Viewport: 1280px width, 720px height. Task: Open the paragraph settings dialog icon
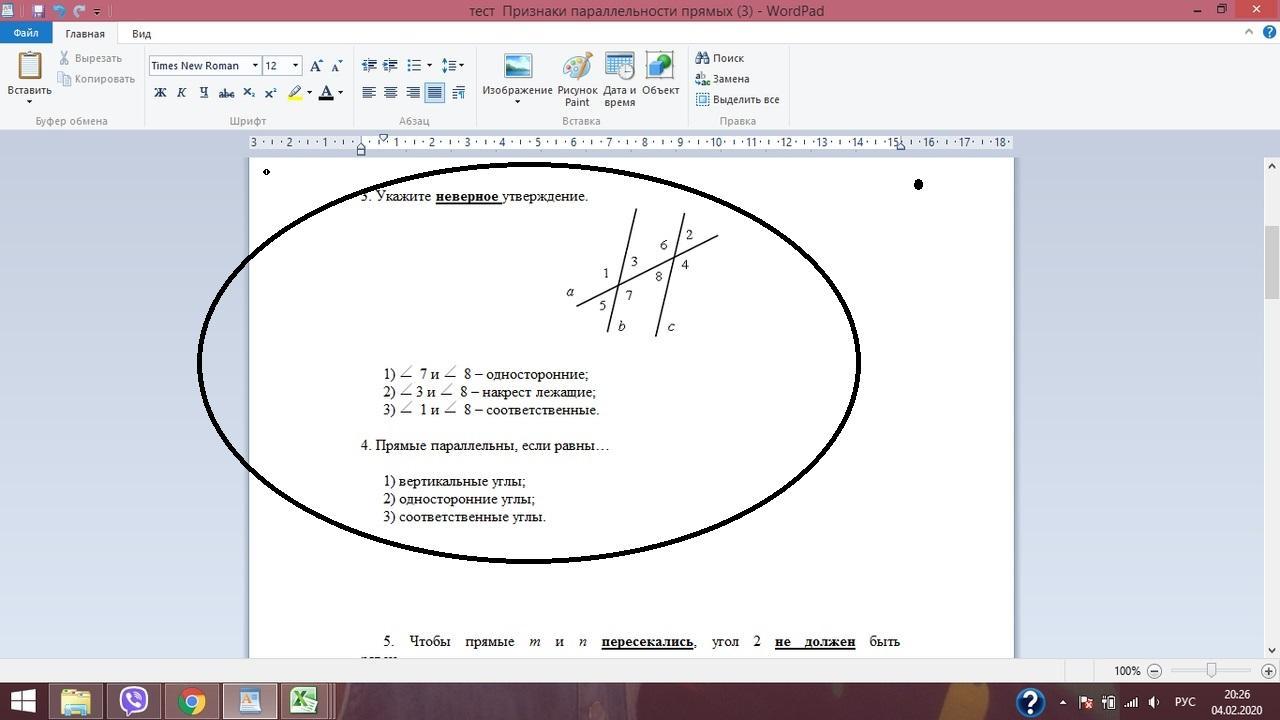pos(459,93)
